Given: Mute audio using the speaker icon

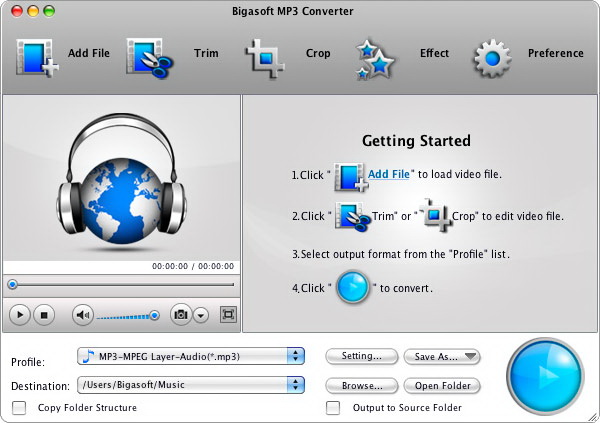Looking at the screenshot, I should click(x=83, y=315).
